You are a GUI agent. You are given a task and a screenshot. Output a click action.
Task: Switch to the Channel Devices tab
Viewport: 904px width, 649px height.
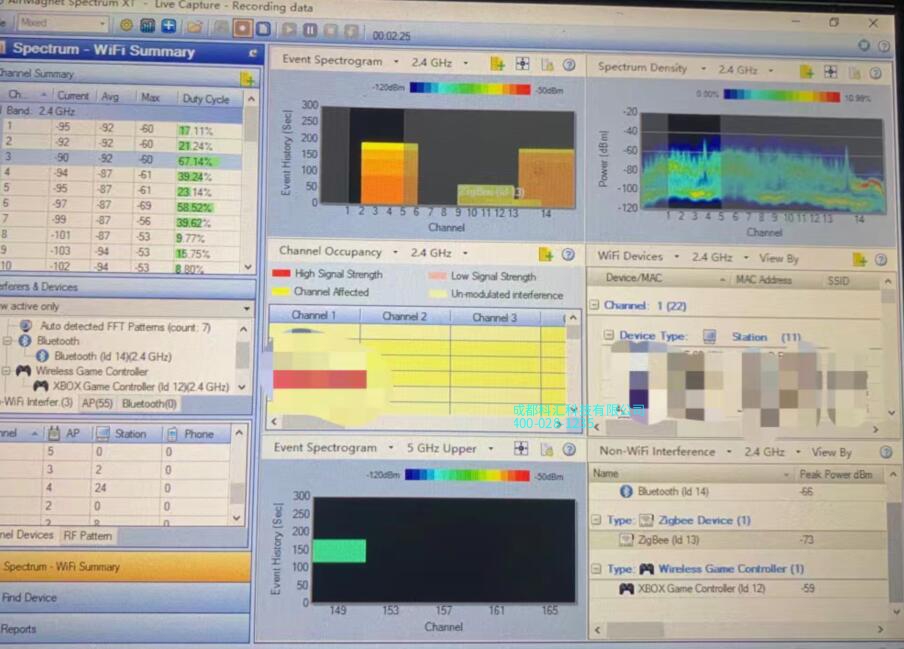click(x=27, y=535)
